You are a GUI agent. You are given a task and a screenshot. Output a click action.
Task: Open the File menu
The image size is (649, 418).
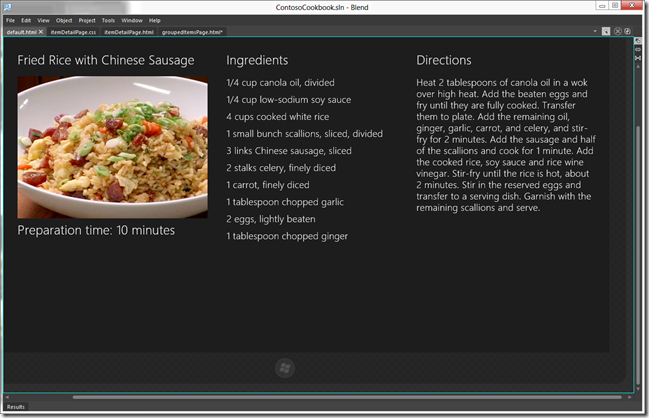point(10,20)
